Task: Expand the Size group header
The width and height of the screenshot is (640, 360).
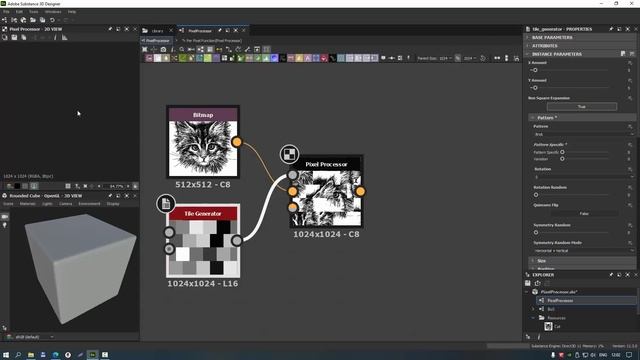Action: (582, 260)
